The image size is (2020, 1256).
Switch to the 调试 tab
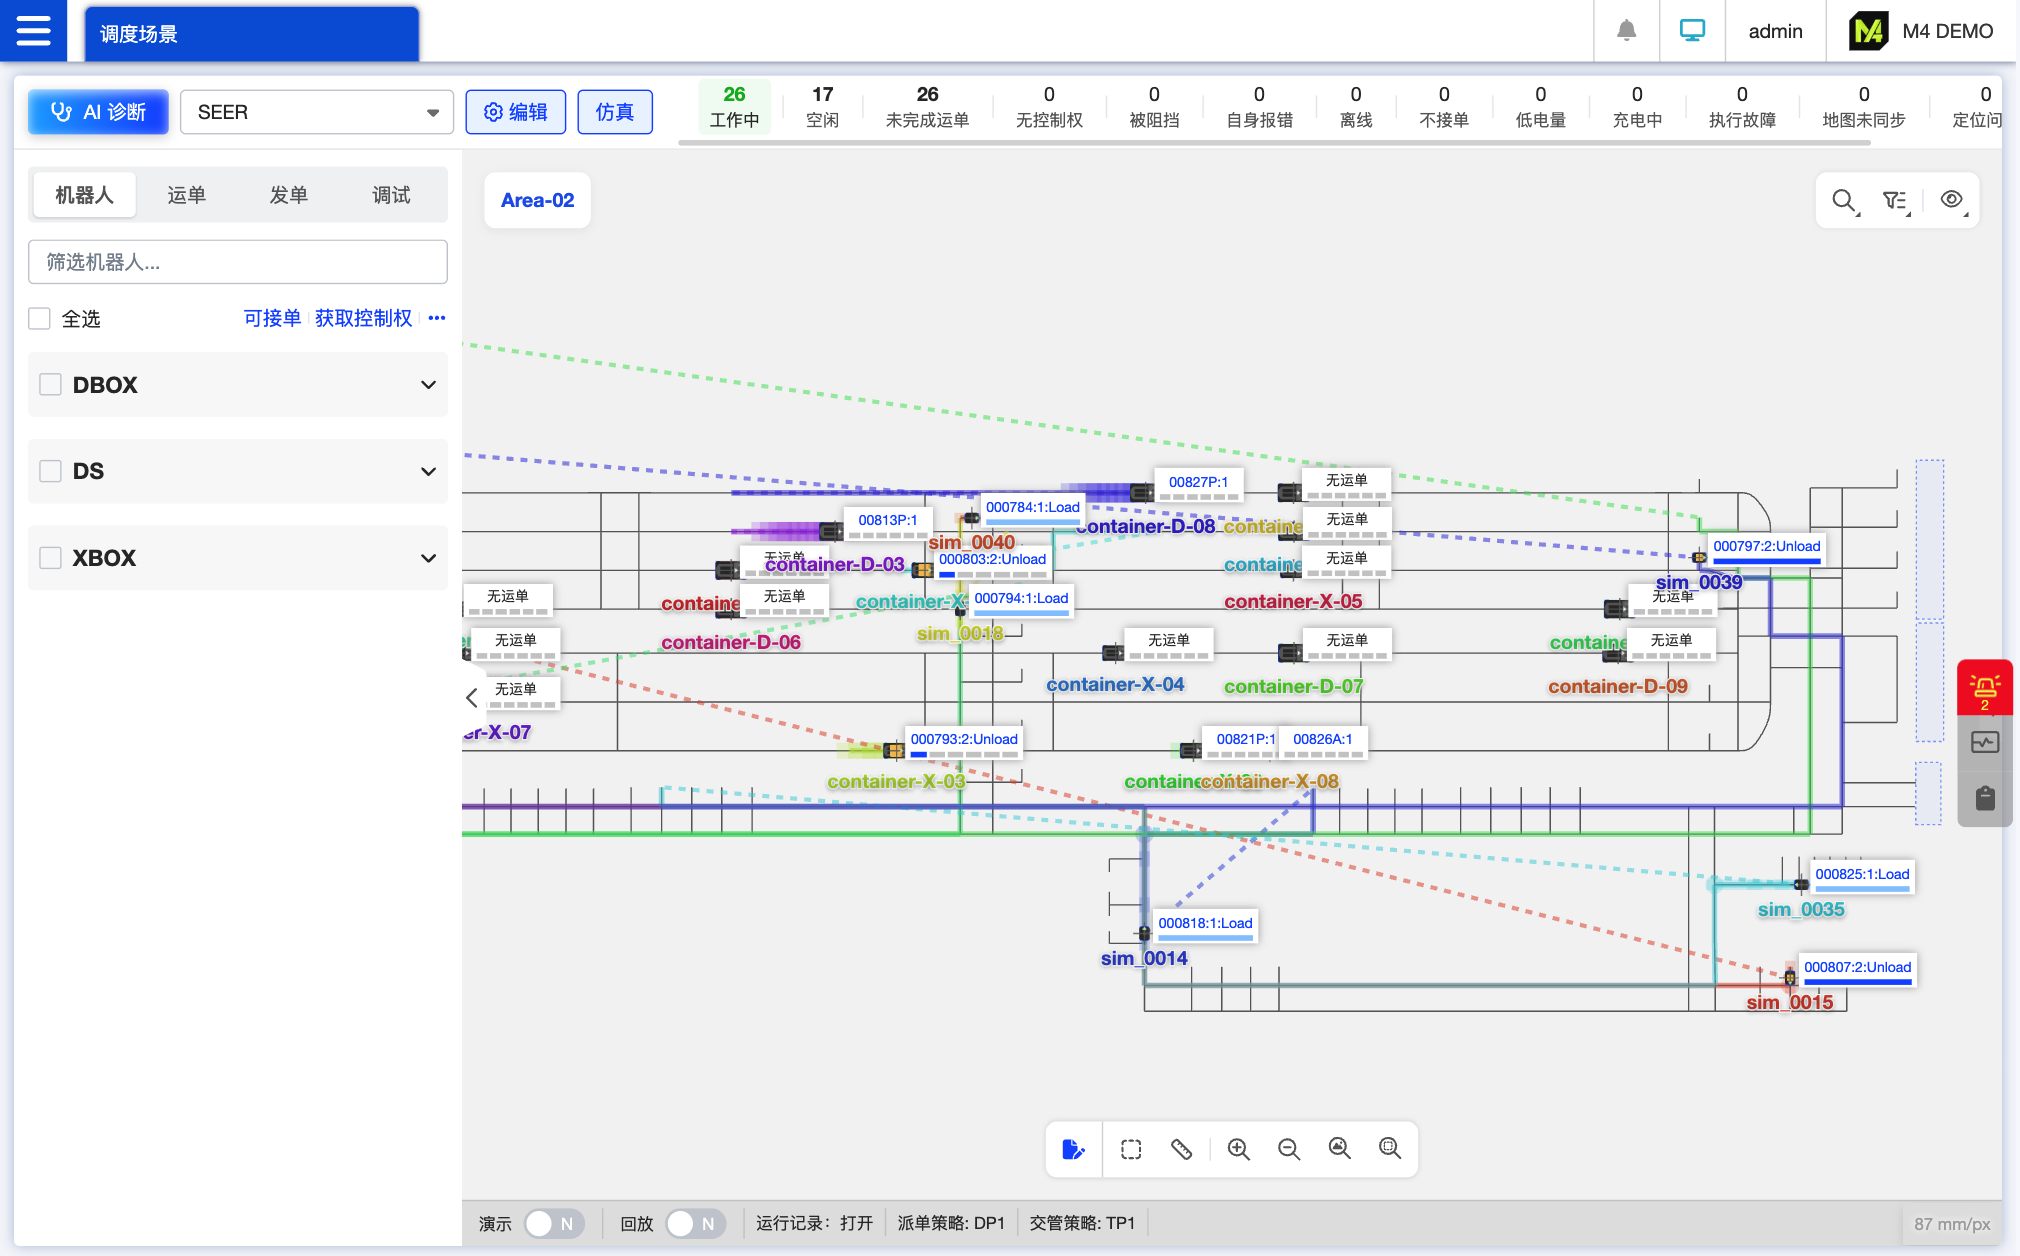(391, 195)
